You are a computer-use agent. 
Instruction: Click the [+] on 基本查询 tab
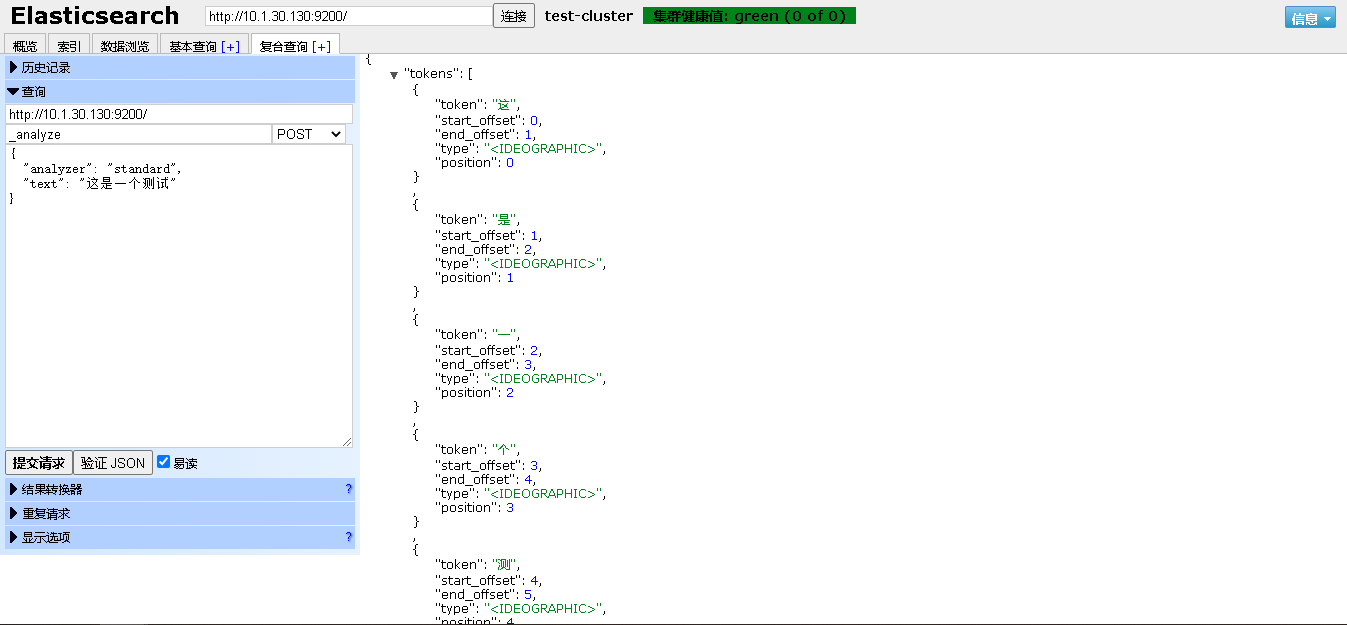(x=231, y=47)
